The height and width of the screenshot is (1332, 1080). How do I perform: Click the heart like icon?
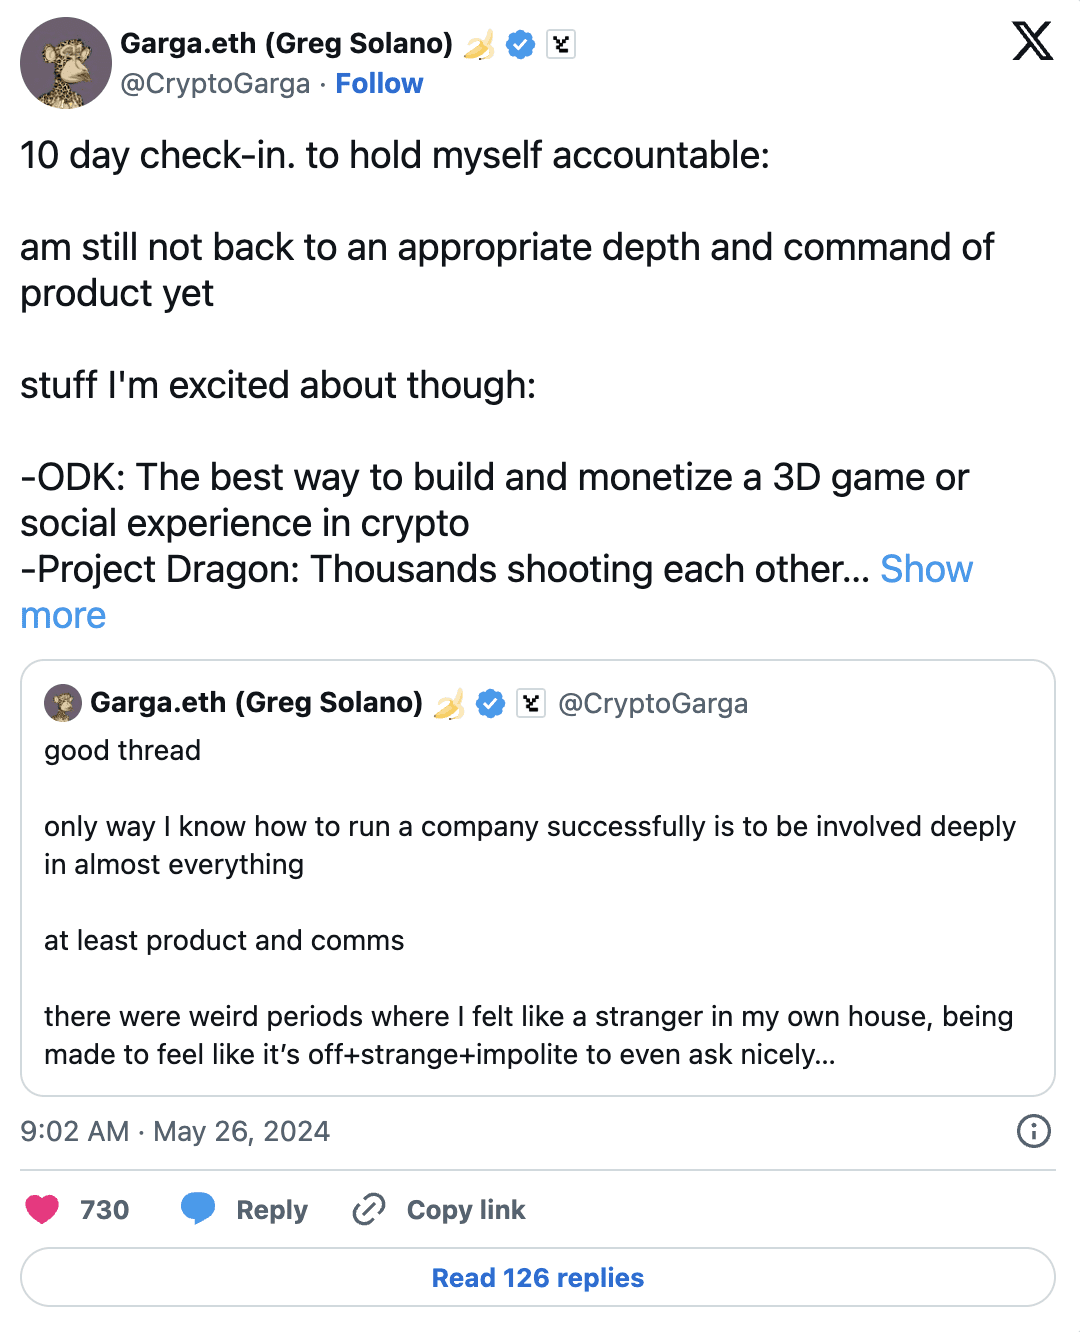coord(42,1209)
